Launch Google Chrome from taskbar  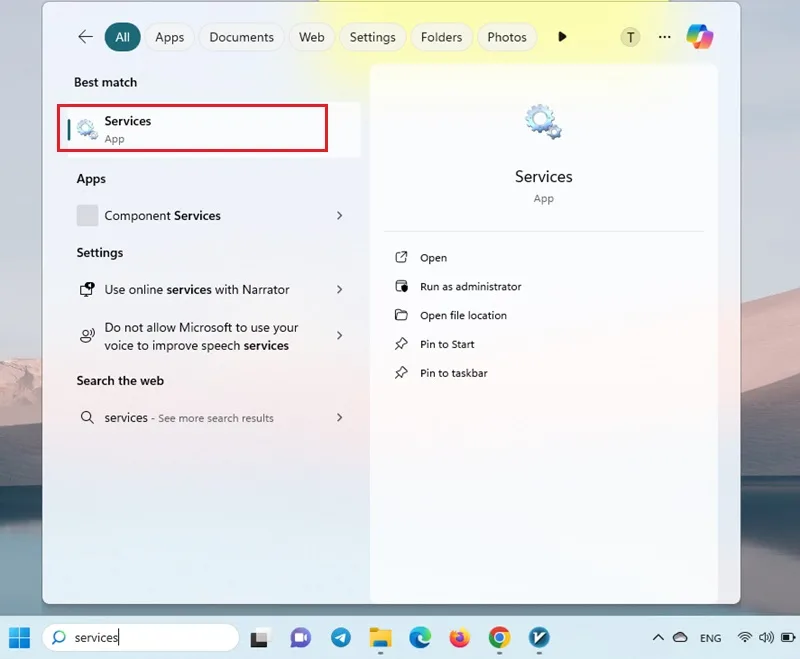[x=499, y=638]
